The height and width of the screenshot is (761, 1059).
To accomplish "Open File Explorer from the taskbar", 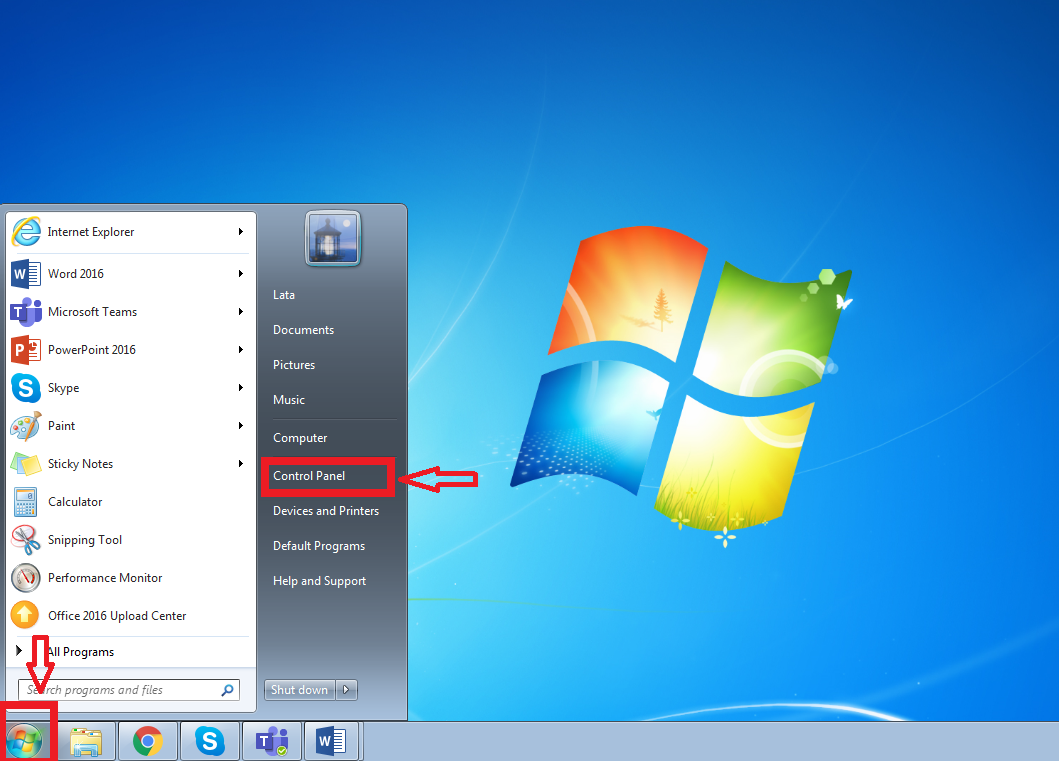I will pos(86,741).
